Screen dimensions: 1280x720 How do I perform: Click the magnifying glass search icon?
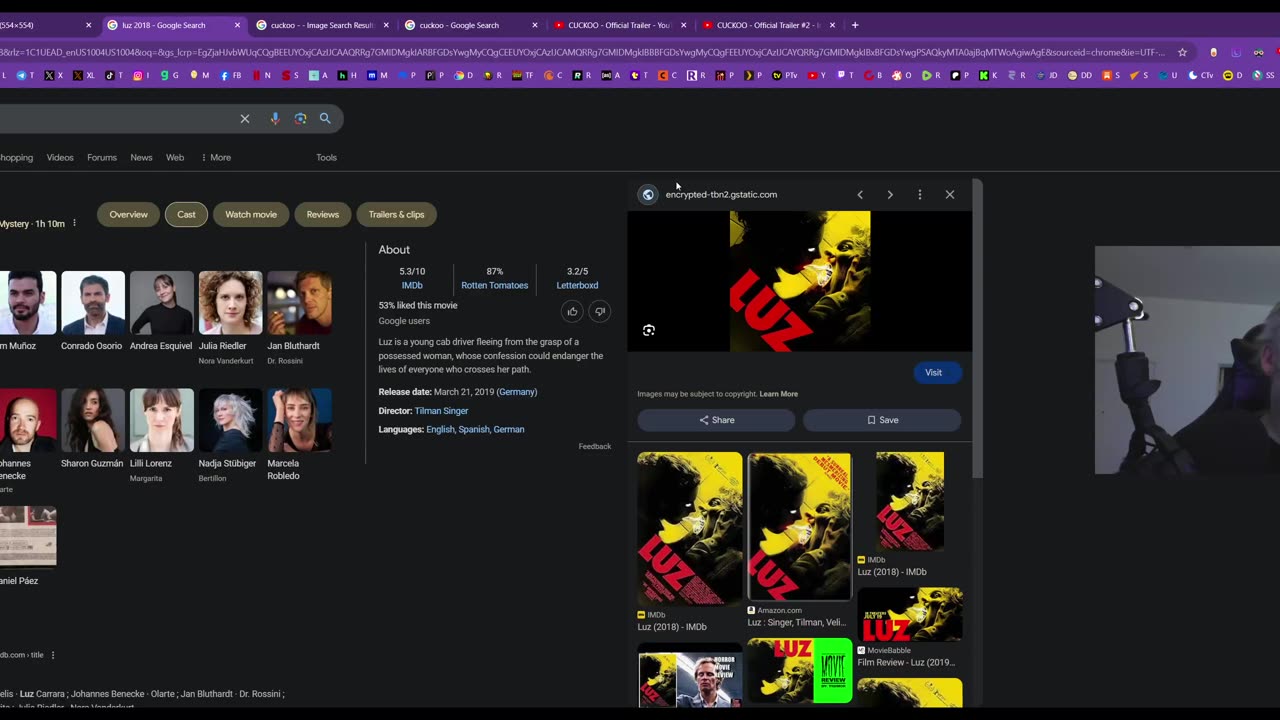click(325, 119)
